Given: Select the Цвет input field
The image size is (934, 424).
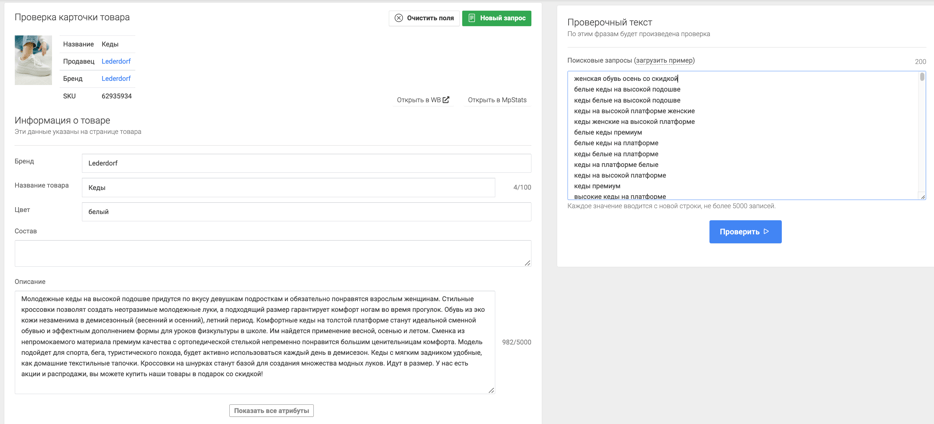Looking at the screenshot, I should click(x=306, y=212).
